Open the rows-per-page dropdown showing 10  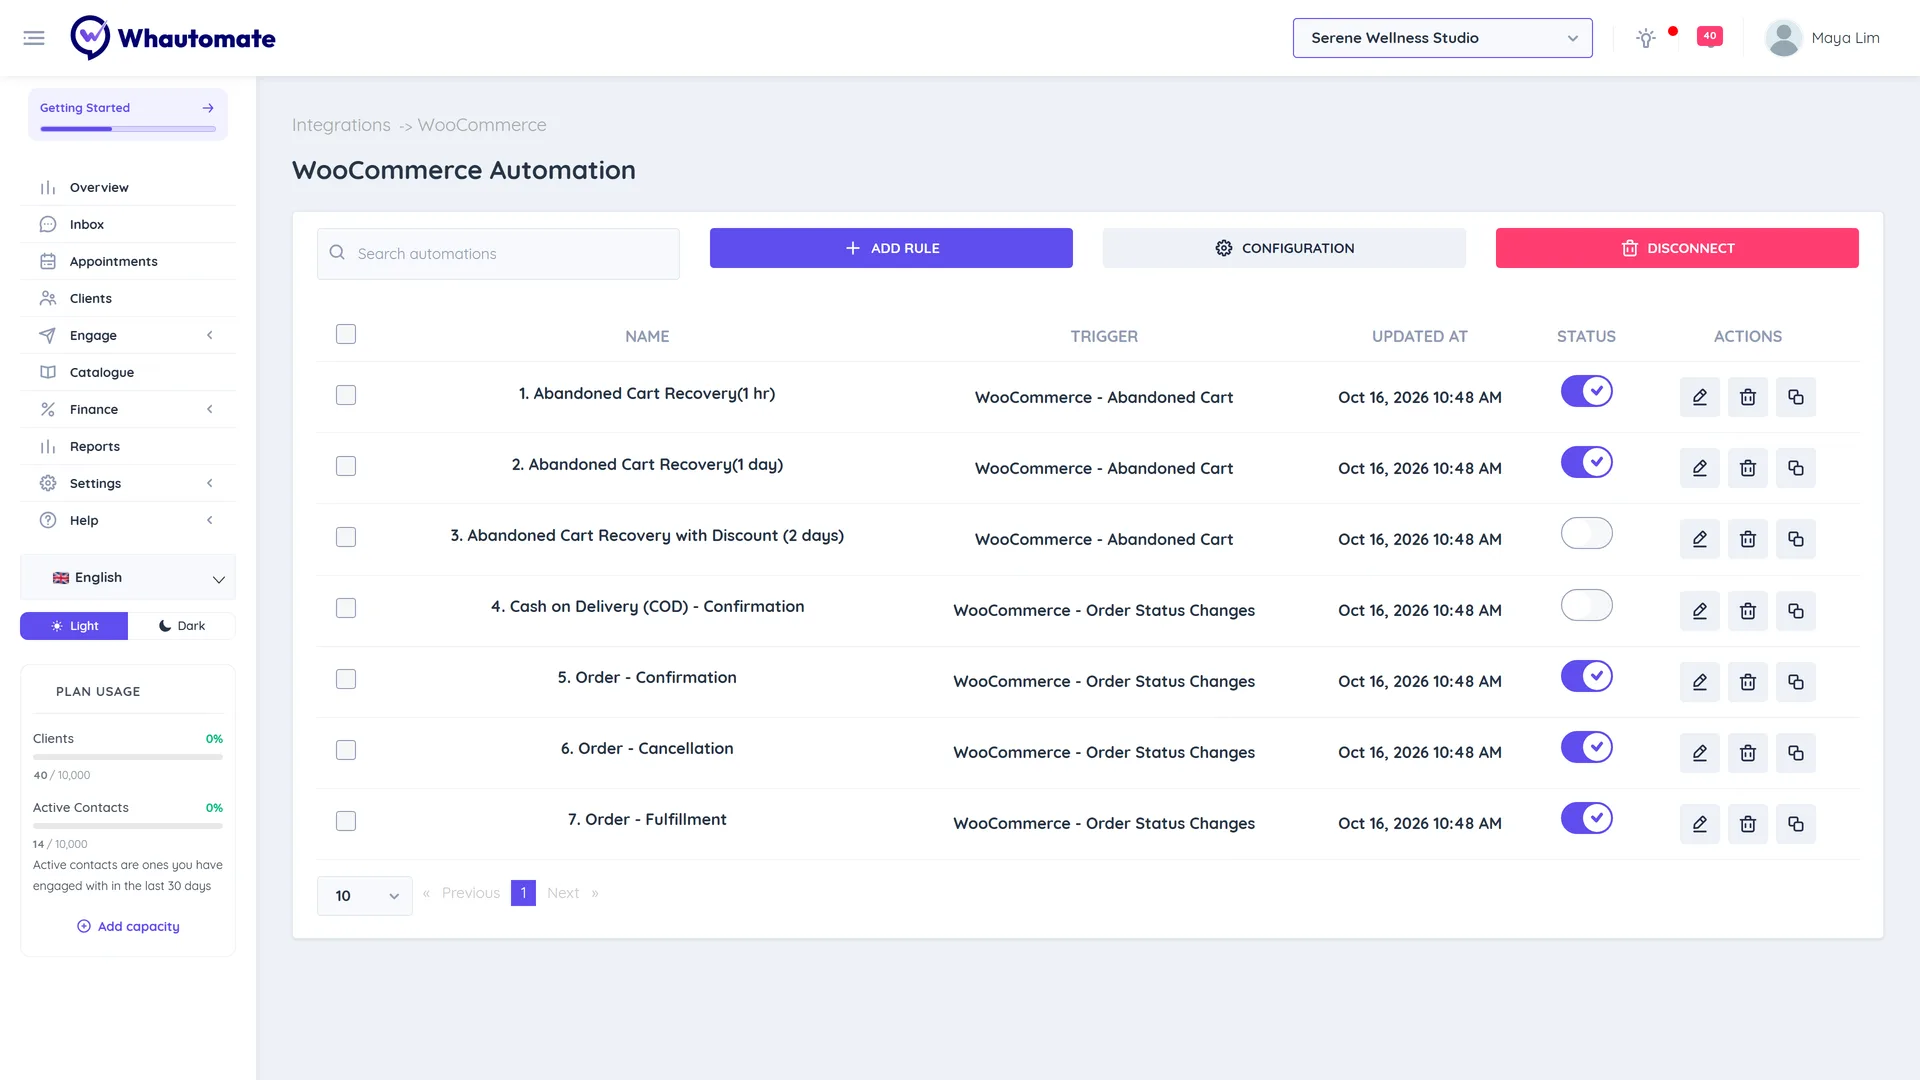tap(364, 895)
